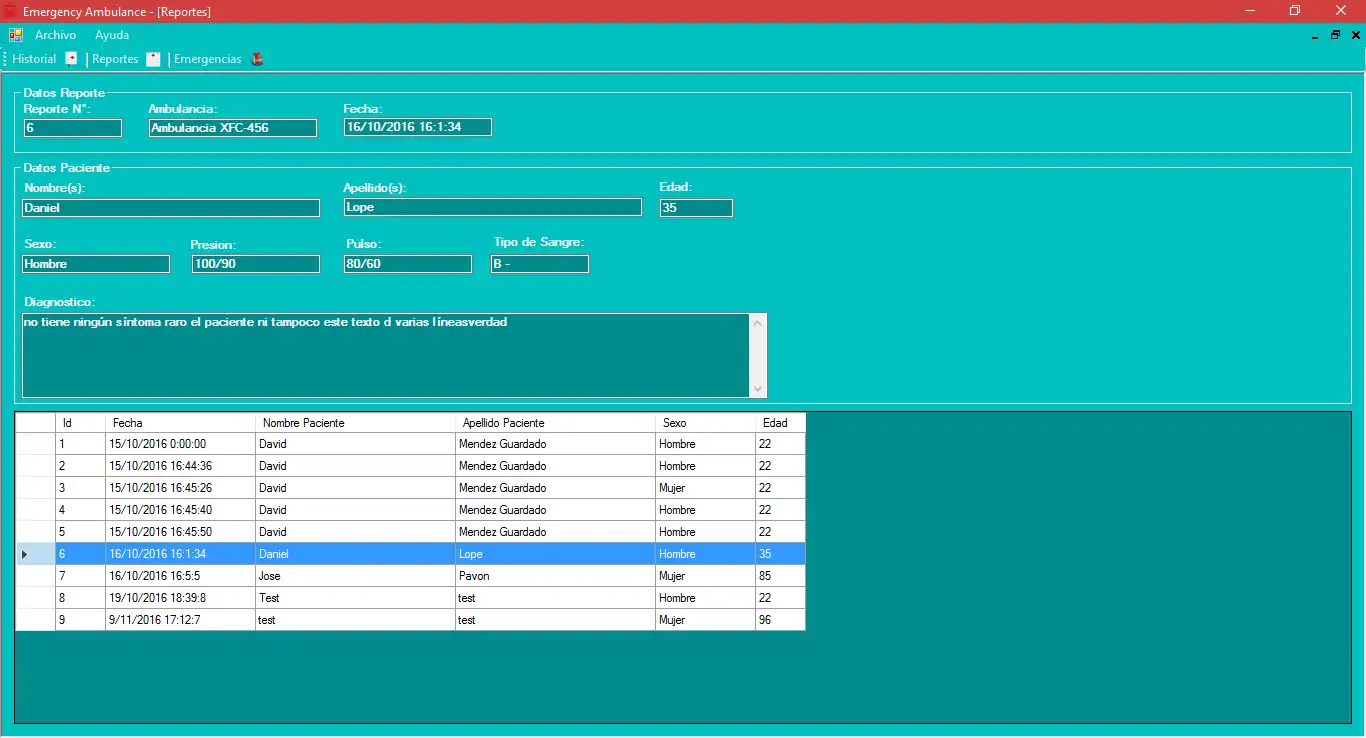Select table cell 16/10/2016 16:1:34 in row 6
The image size is (1366, 738).
[180, 554]
